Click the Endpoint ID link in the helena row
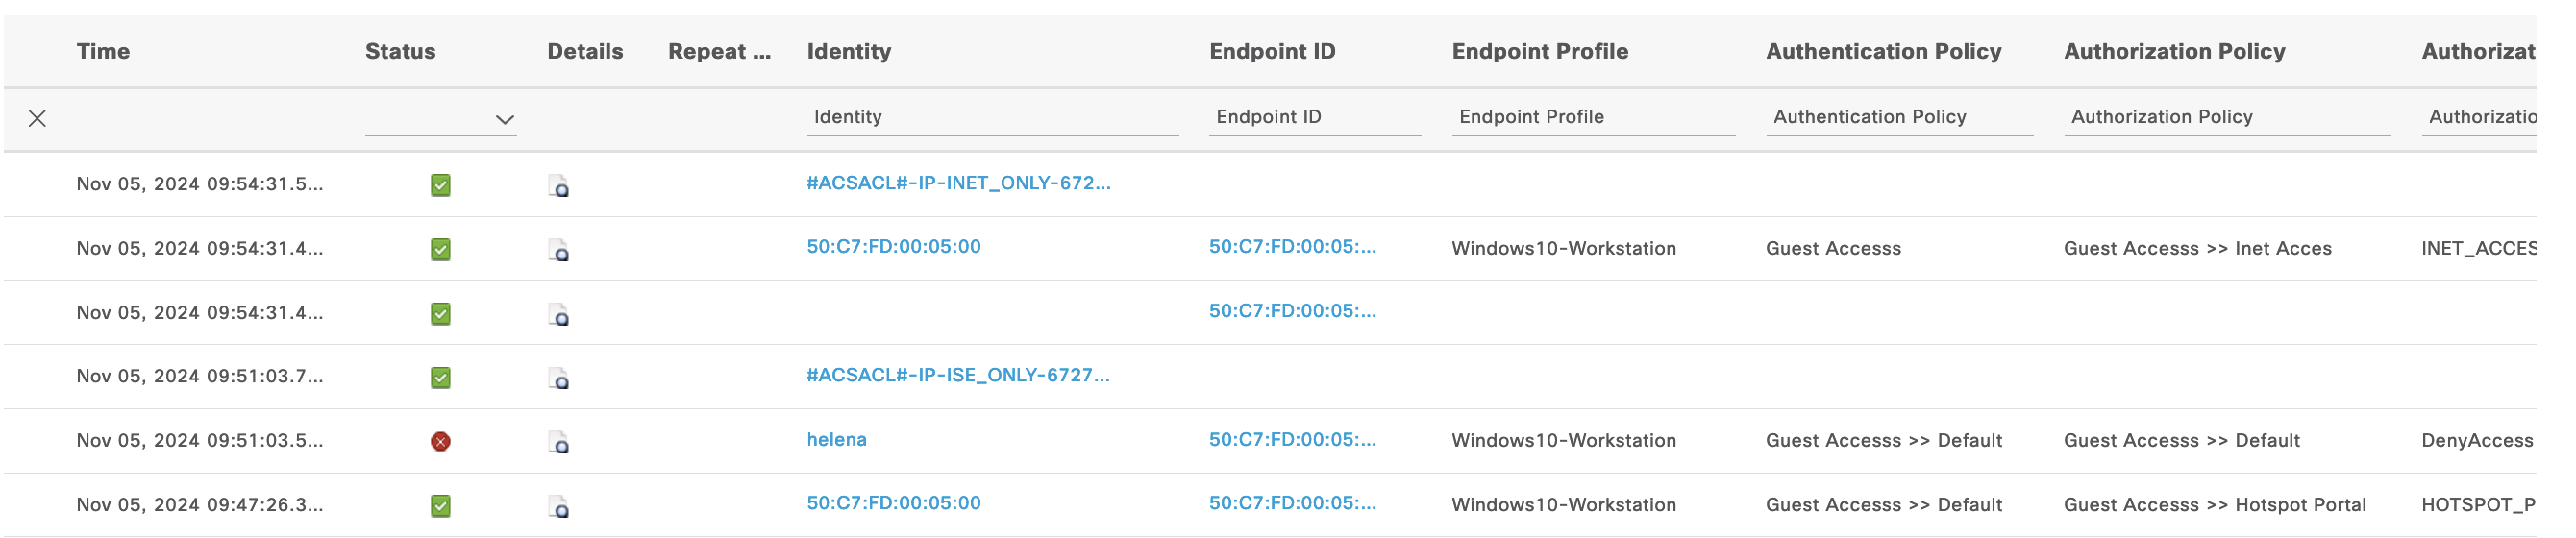The height and width of the screenshot is (538, 2576). click(1292, 439)
